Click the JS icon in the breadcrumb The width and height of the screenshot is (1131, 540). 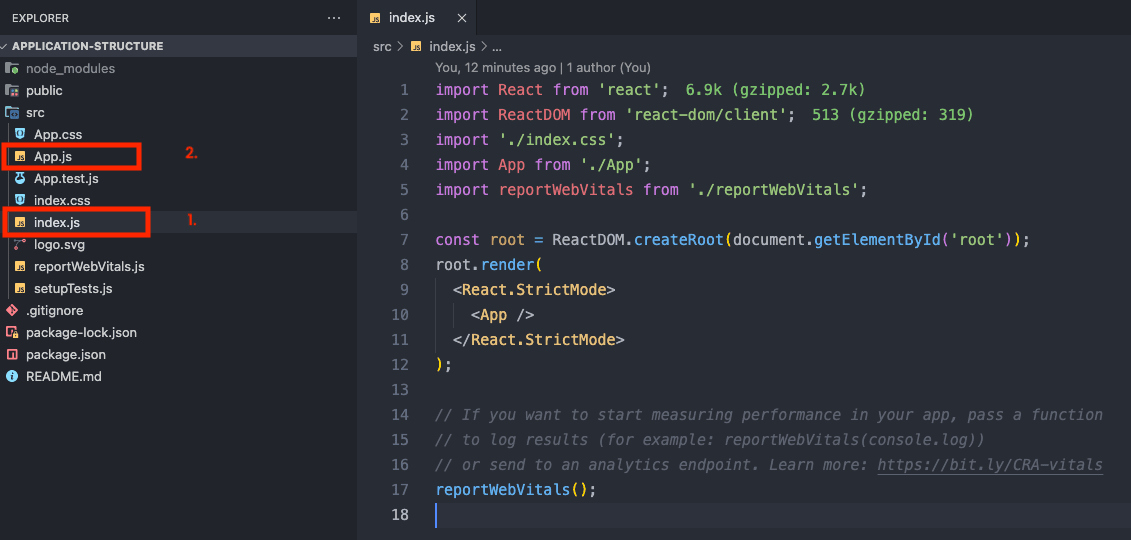[x=416, y=46]
